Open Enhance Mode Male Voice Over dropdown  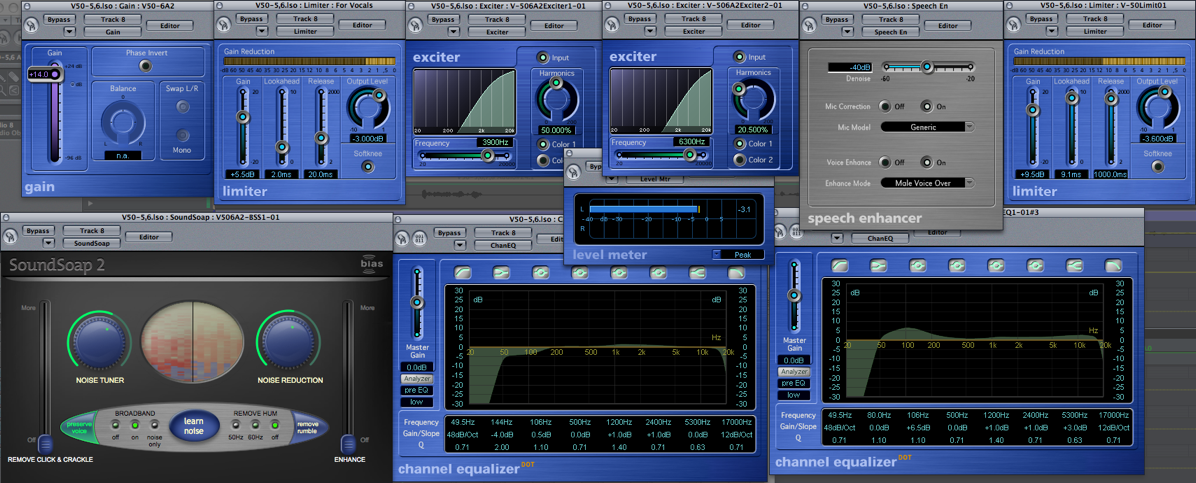click(927, 183)
